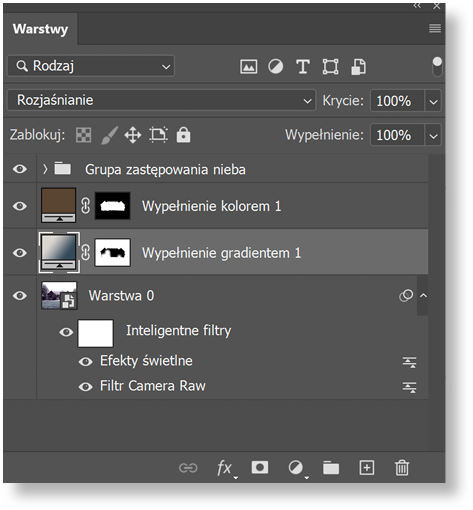This screenshot has height=510, width=473.
Task: Filter layers by pixel layer icon
Action: point(249,67)
